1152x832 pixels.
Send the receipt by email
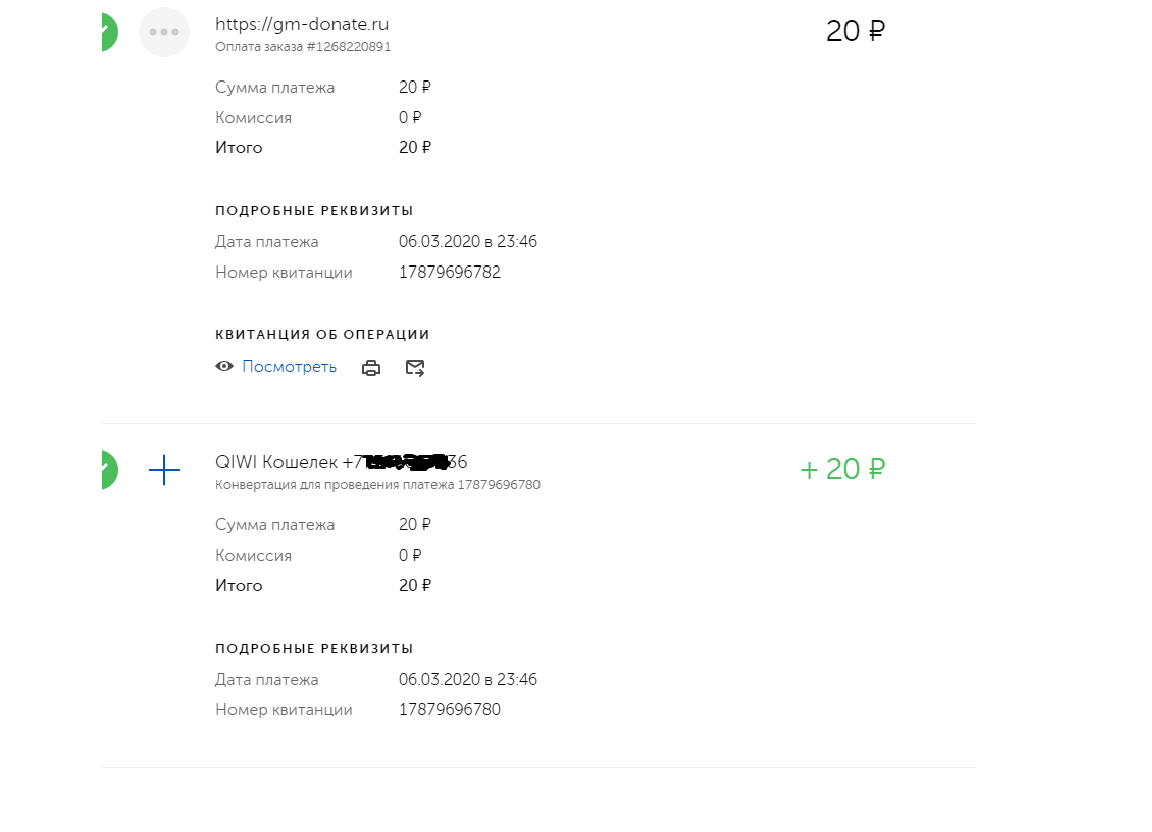coord(415,368)
